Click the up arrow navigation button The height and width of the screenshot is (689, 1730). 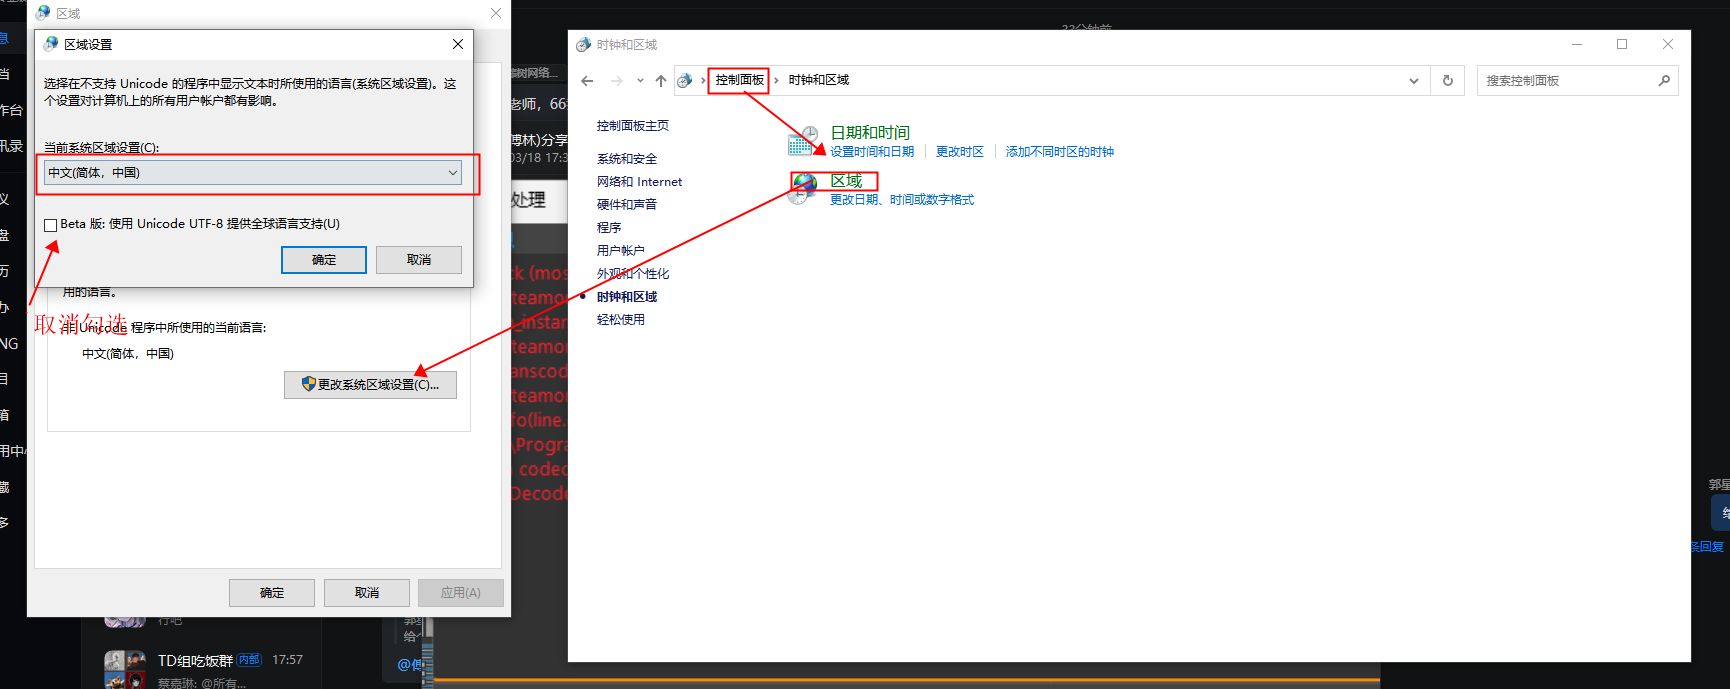pyautogui.click(x=661, y=81)
